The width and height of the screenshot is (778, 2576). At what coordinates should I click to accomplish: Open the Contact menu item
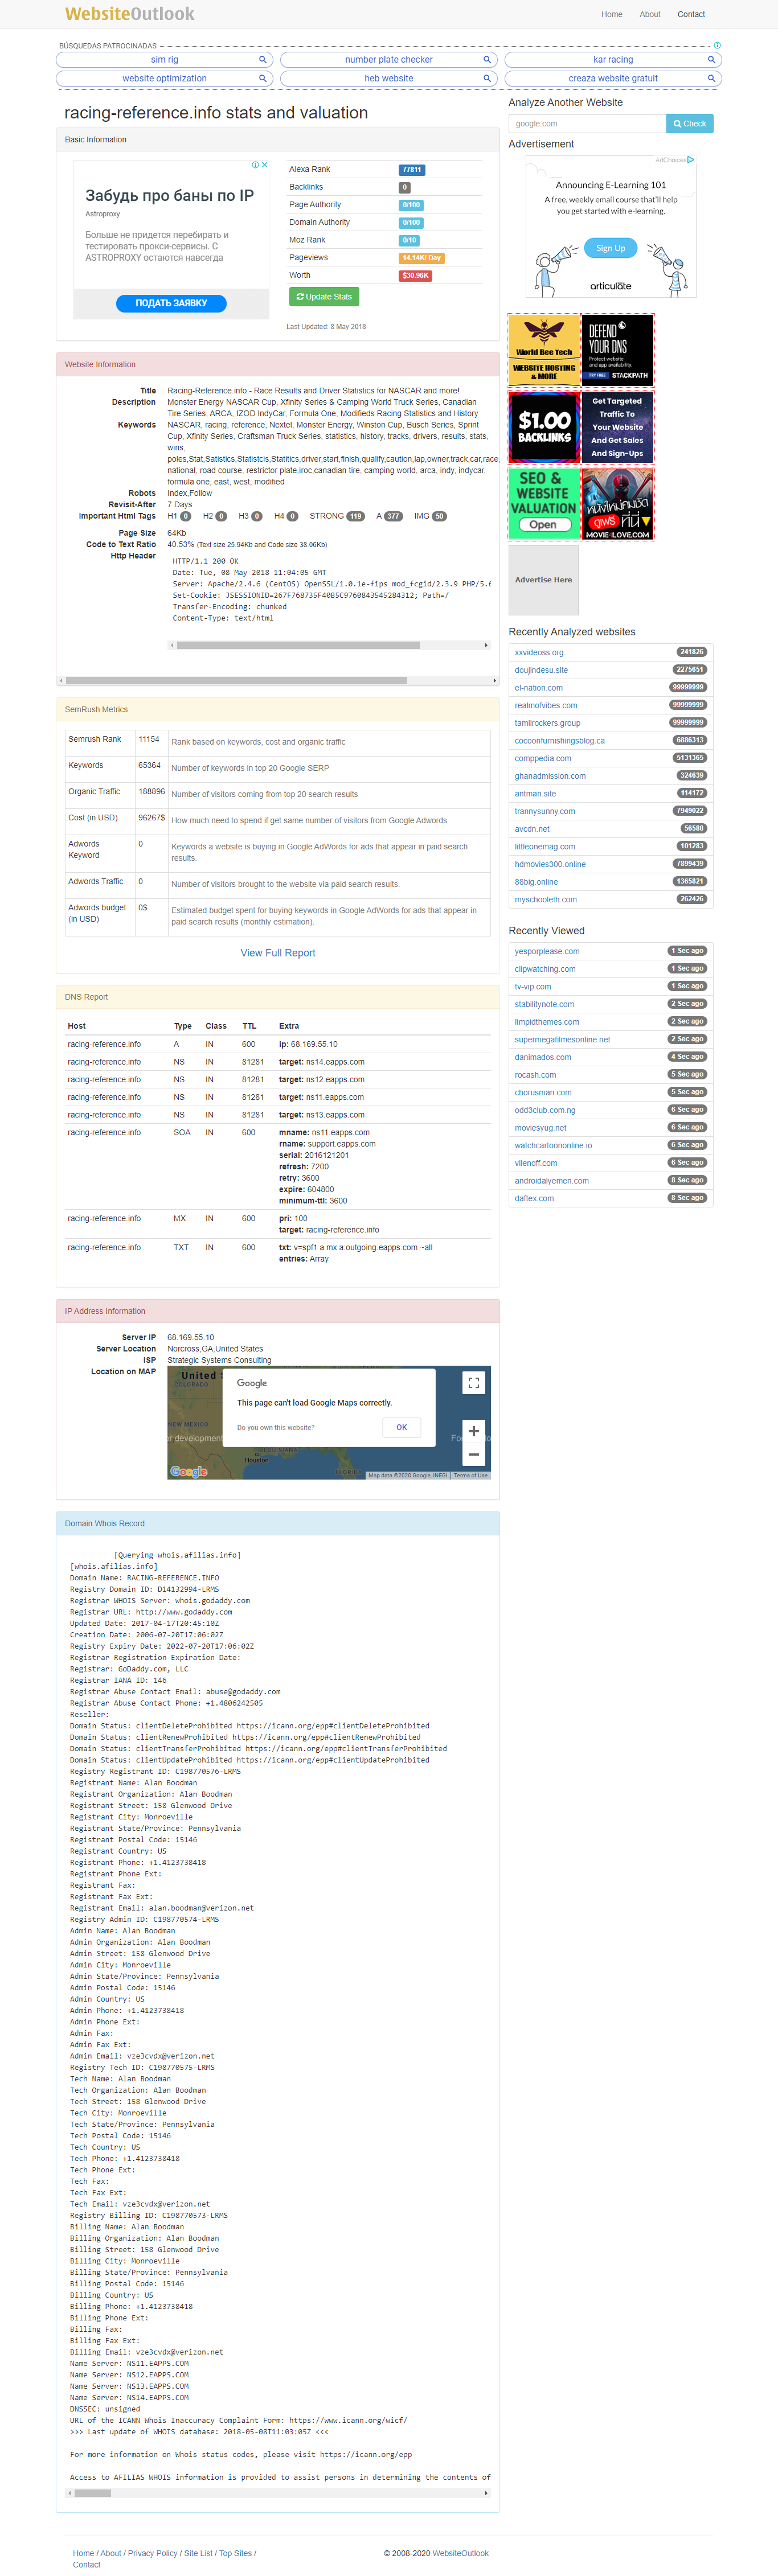[x=691, y=15]
